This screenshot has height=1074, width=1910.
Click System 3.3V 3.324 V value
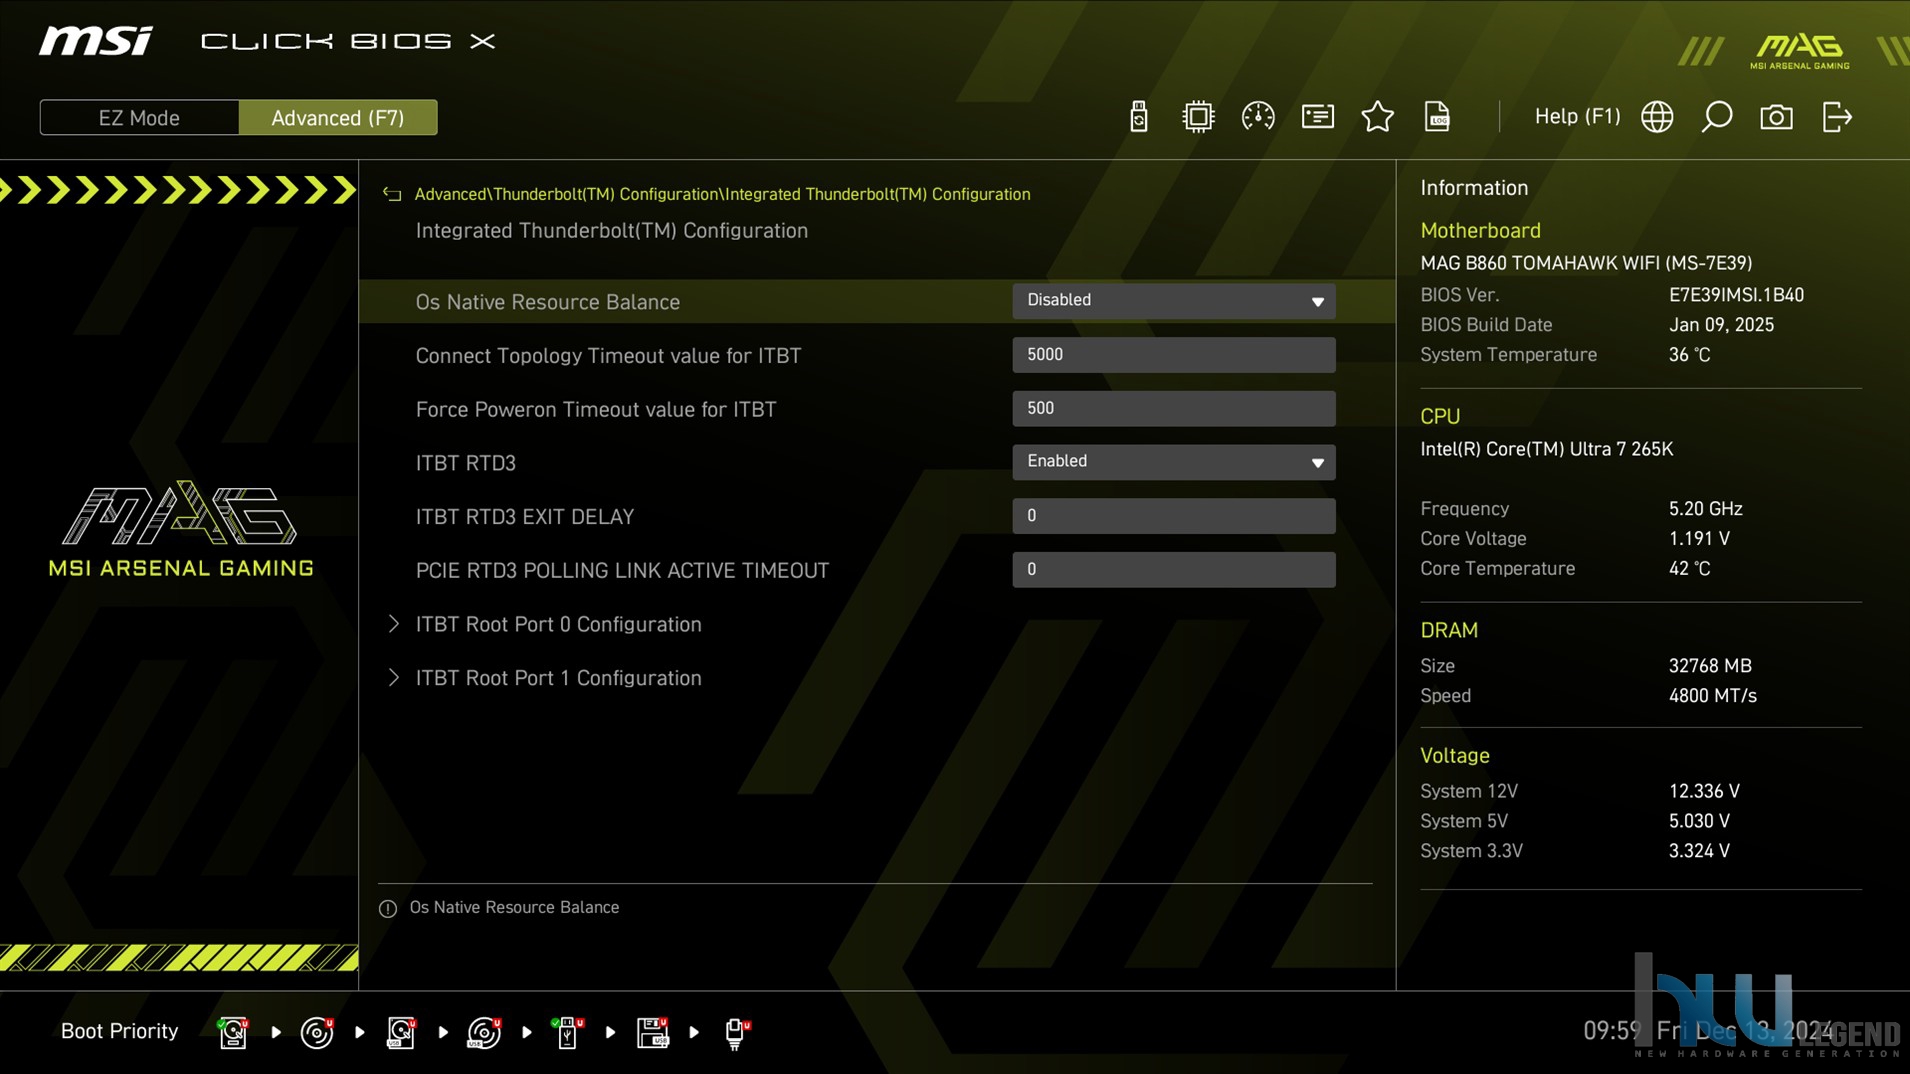click(1699, 851)
